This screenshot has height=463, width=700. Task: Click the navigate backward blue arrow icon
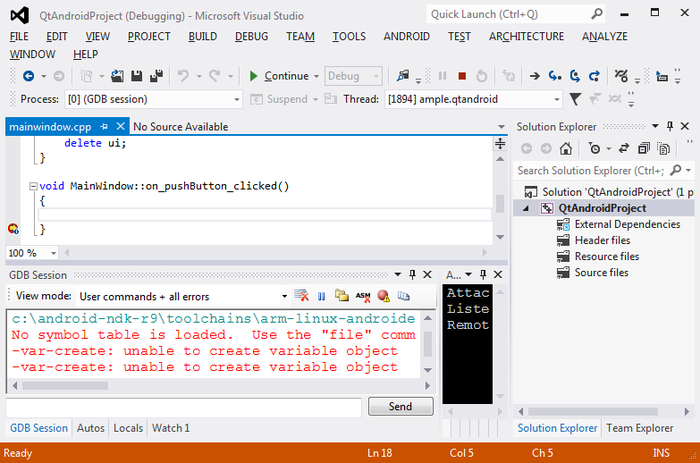click(29, 76)
